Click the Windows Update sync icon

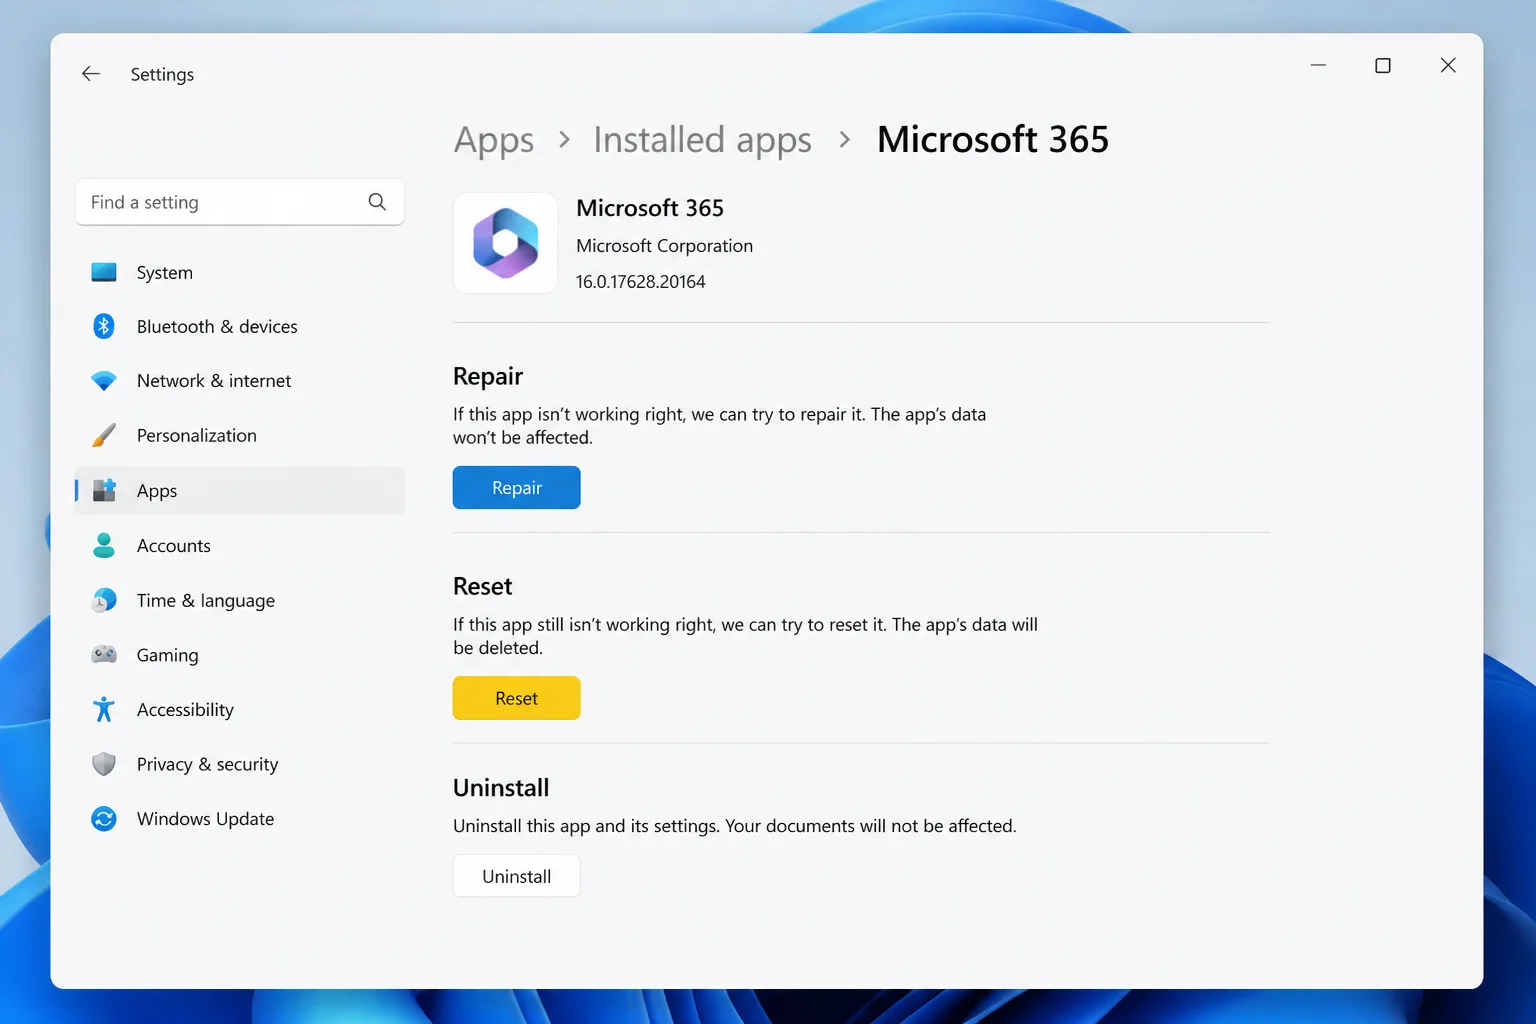(104, 818)
